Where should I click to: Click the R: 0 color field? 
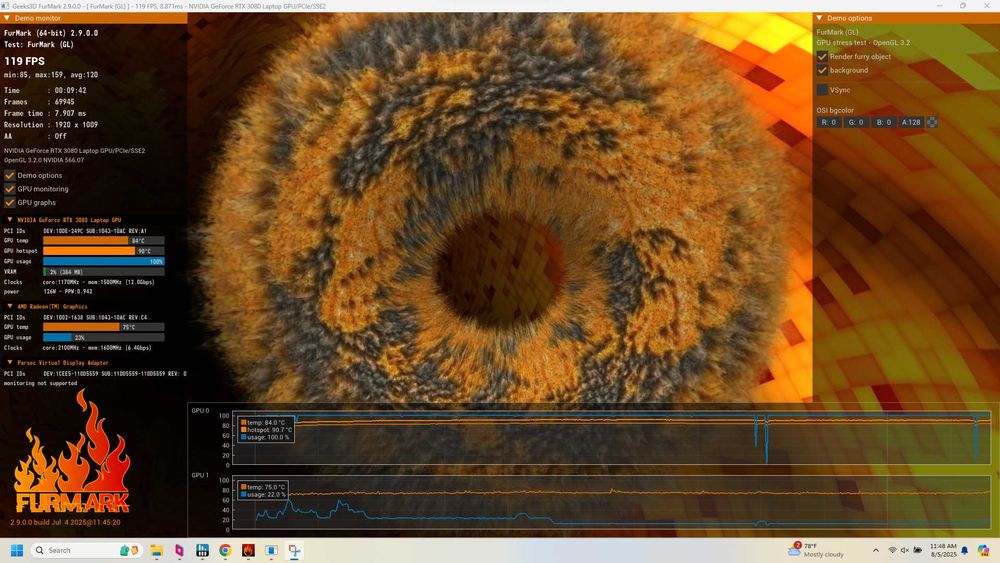click(x=828, y=122)
